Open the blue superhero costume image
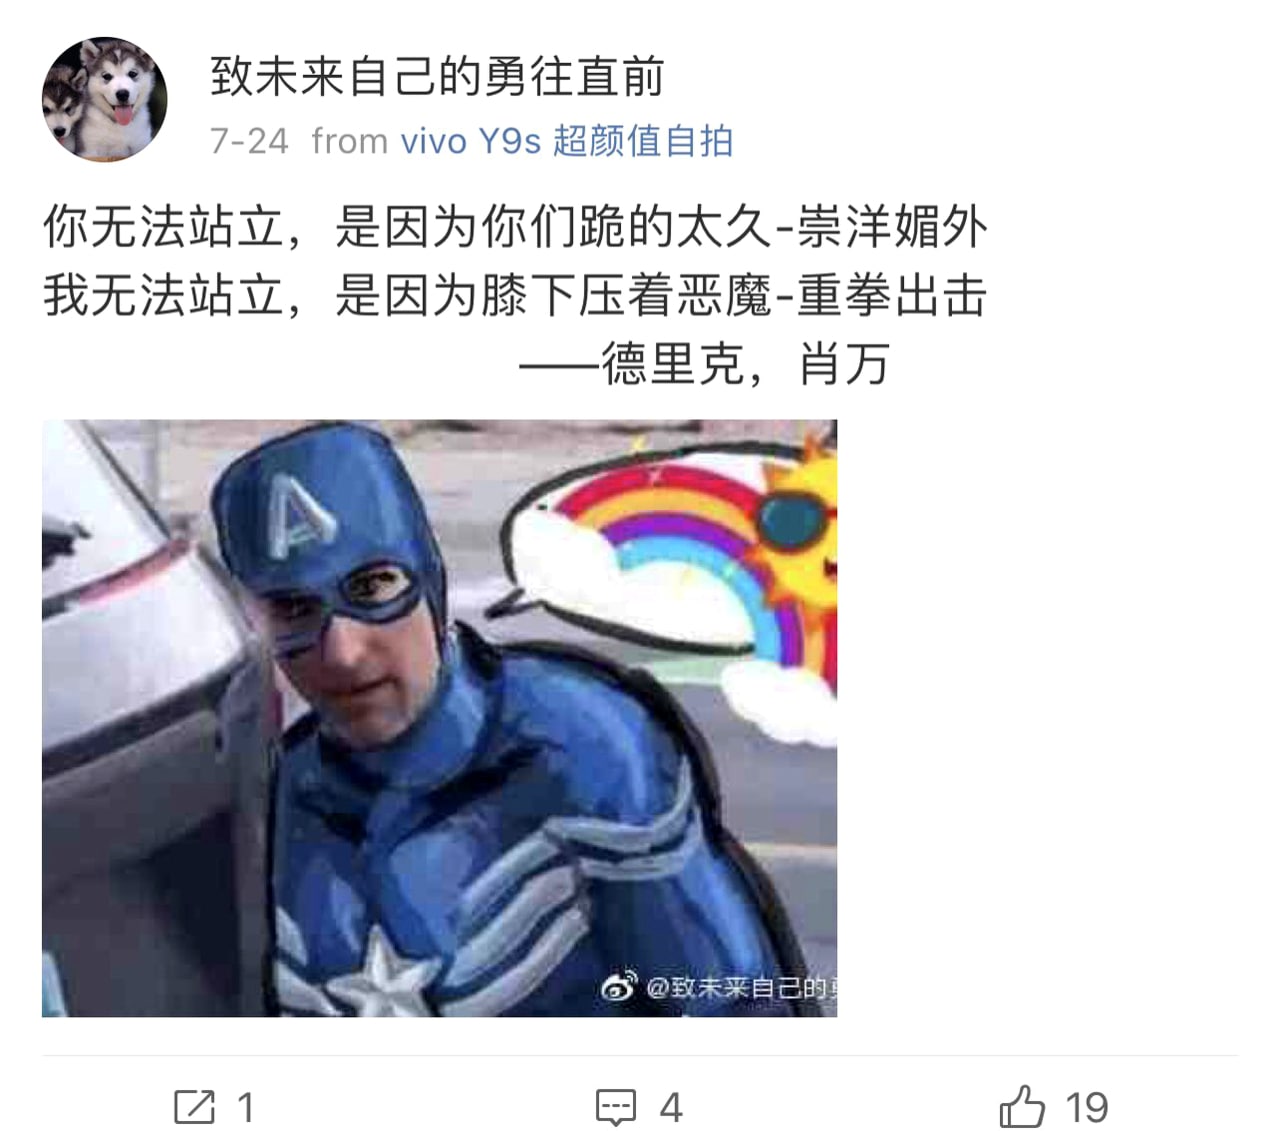The image size is (1280, 1131). pos(439,718)
